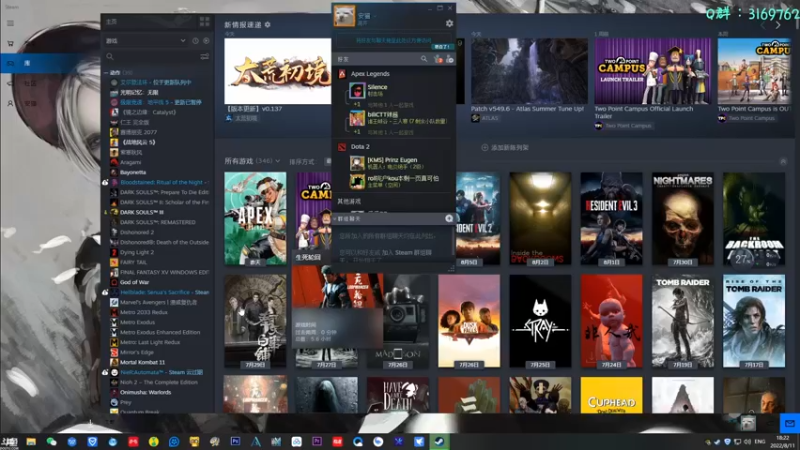The image size is (800, 450).
Task: Open the hamburger menu in Steam sidebar
Action: [x=10, y=23]
